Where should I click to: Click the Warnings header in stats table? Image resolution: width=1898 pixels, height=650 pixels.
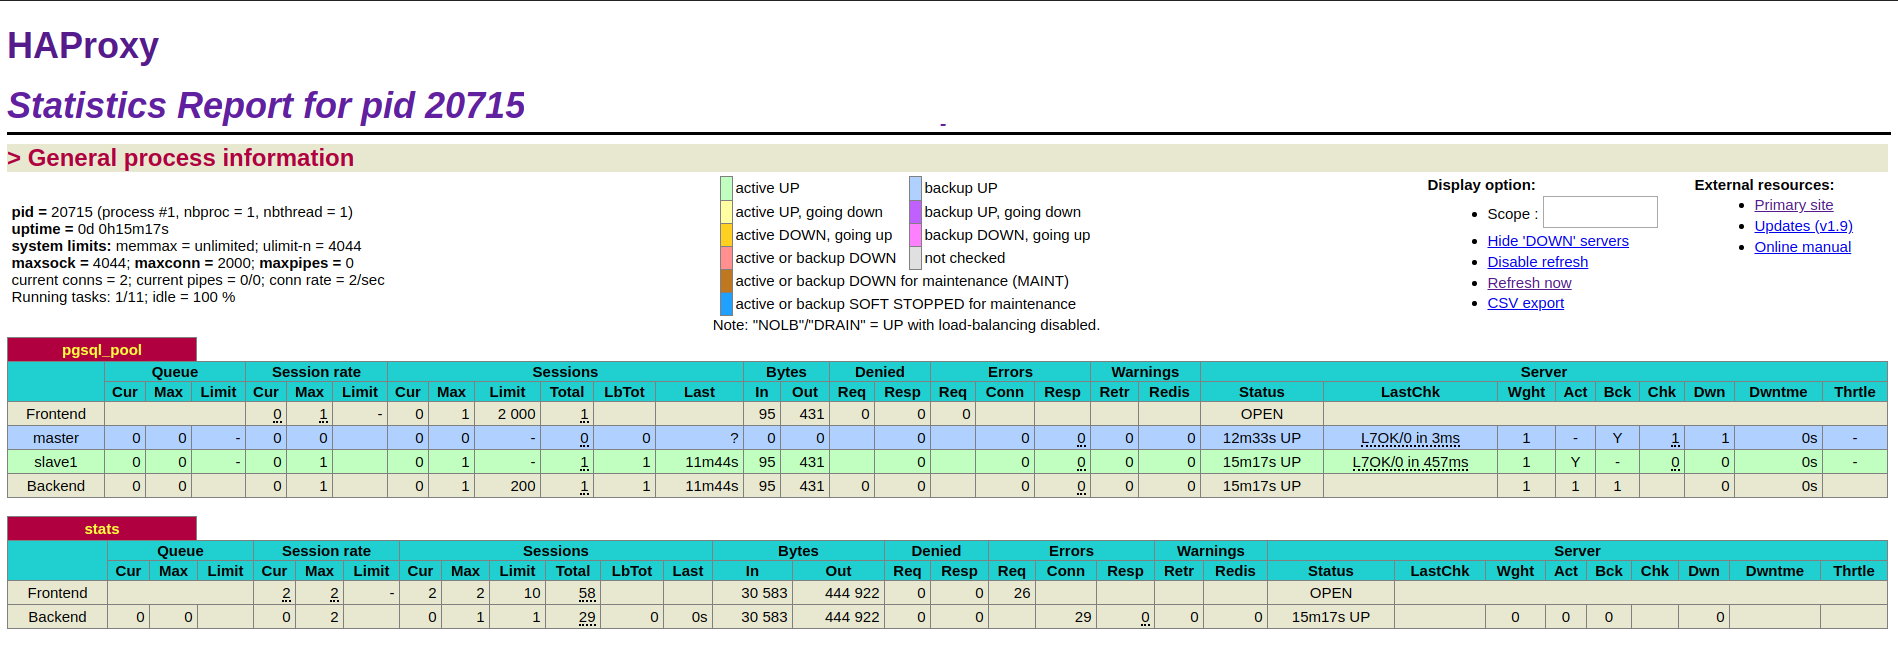(x=1210, y=551)
